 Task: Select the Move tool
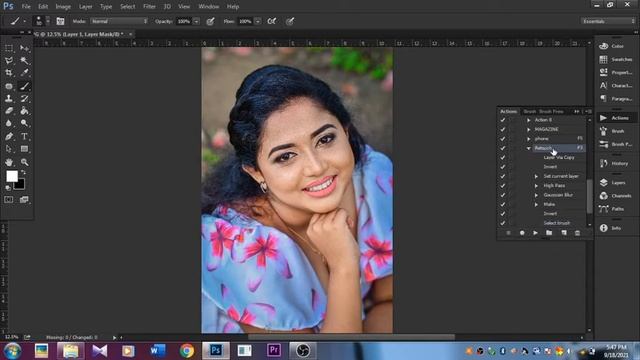24,48
